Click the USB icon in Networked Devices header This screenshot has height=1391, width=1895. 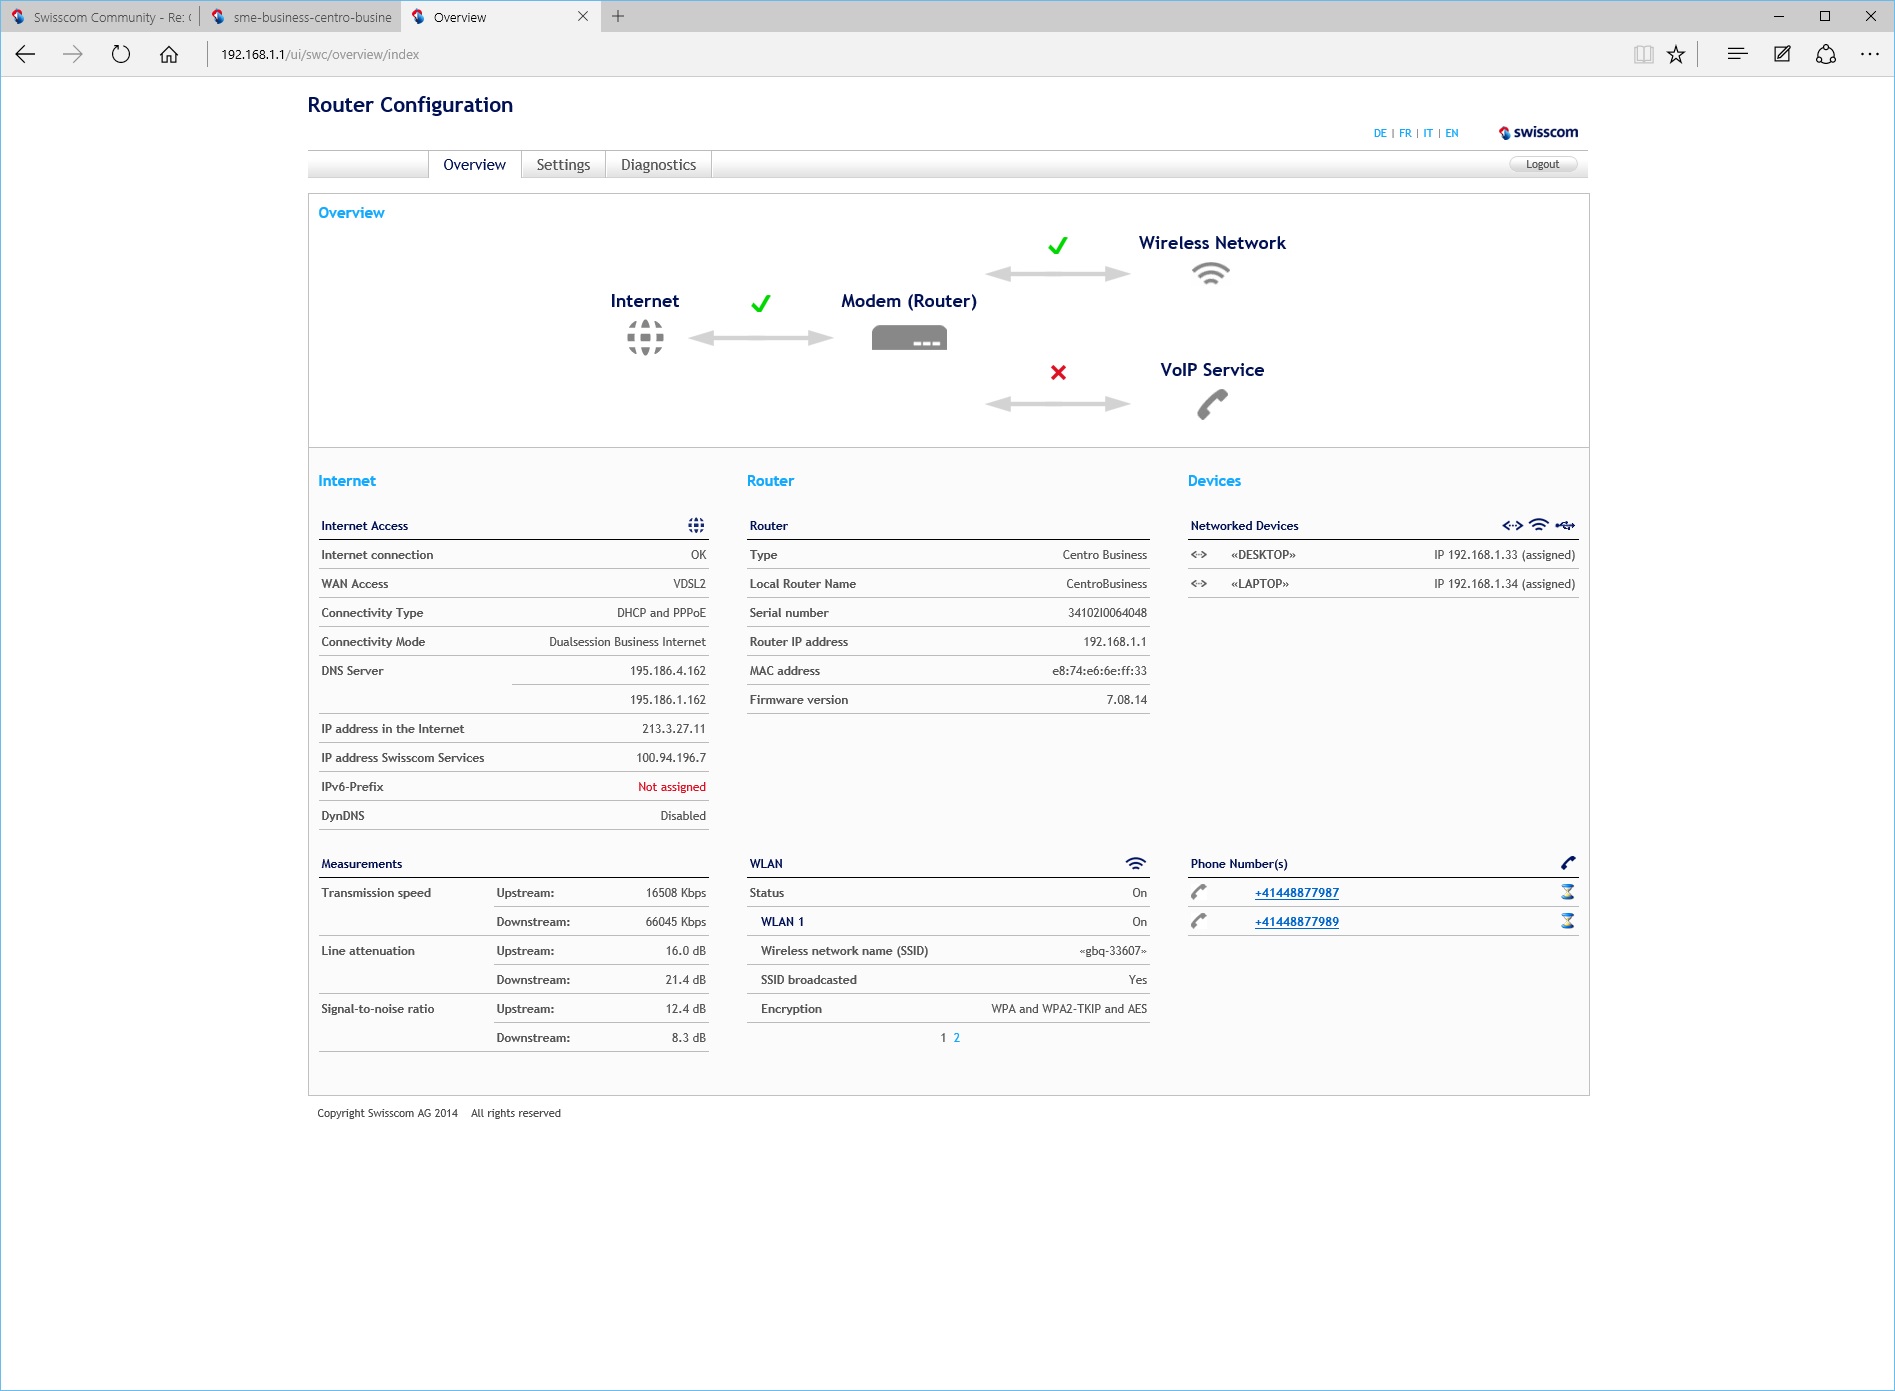click(1565, 525)
